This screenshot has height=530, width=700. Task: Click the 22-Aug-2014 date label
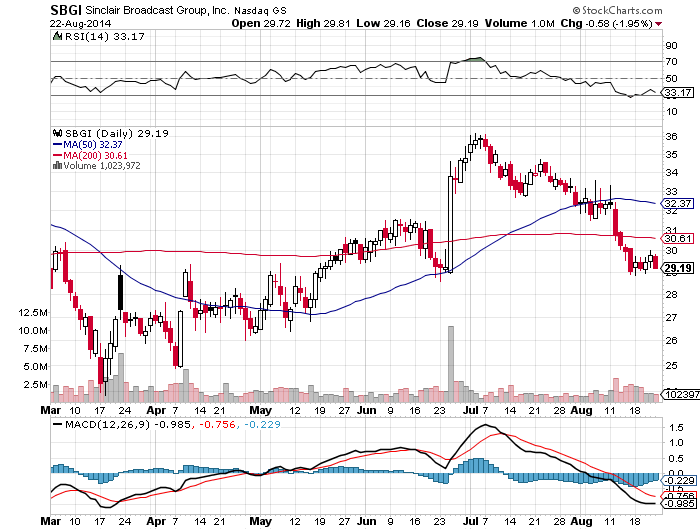coord(80,24)
